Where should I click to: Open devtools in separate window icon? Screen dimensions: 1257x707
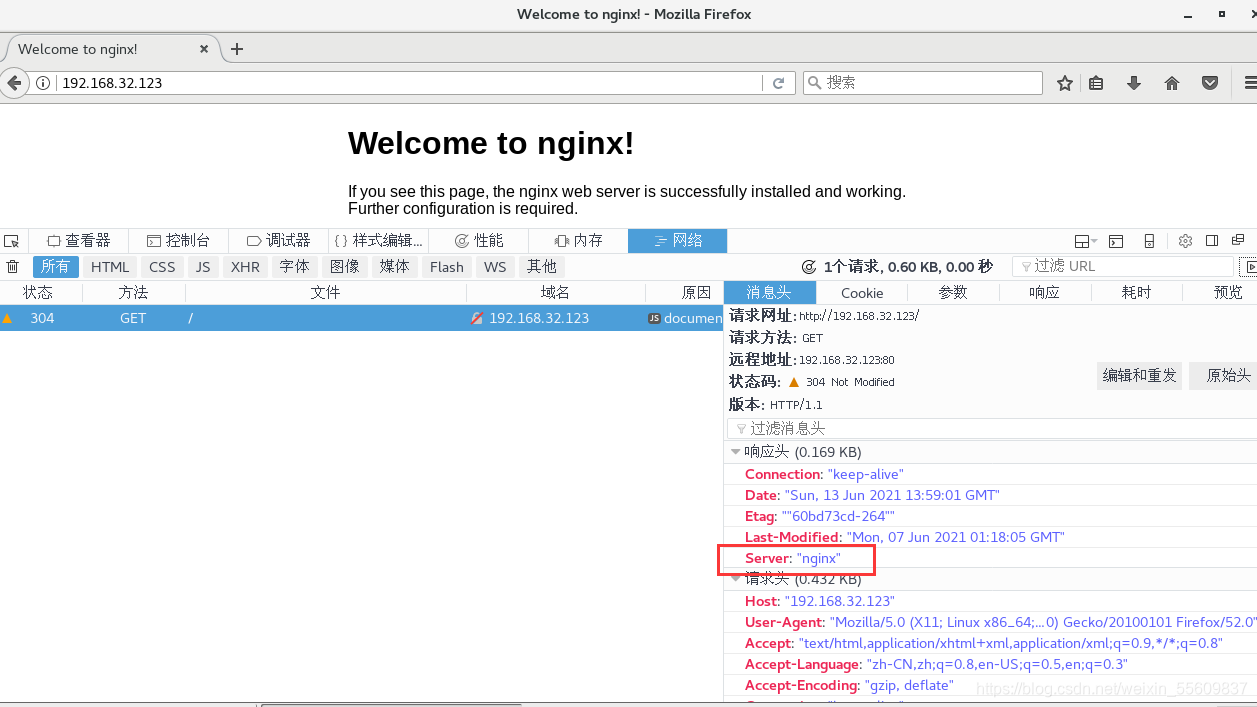click(1238, 241)
